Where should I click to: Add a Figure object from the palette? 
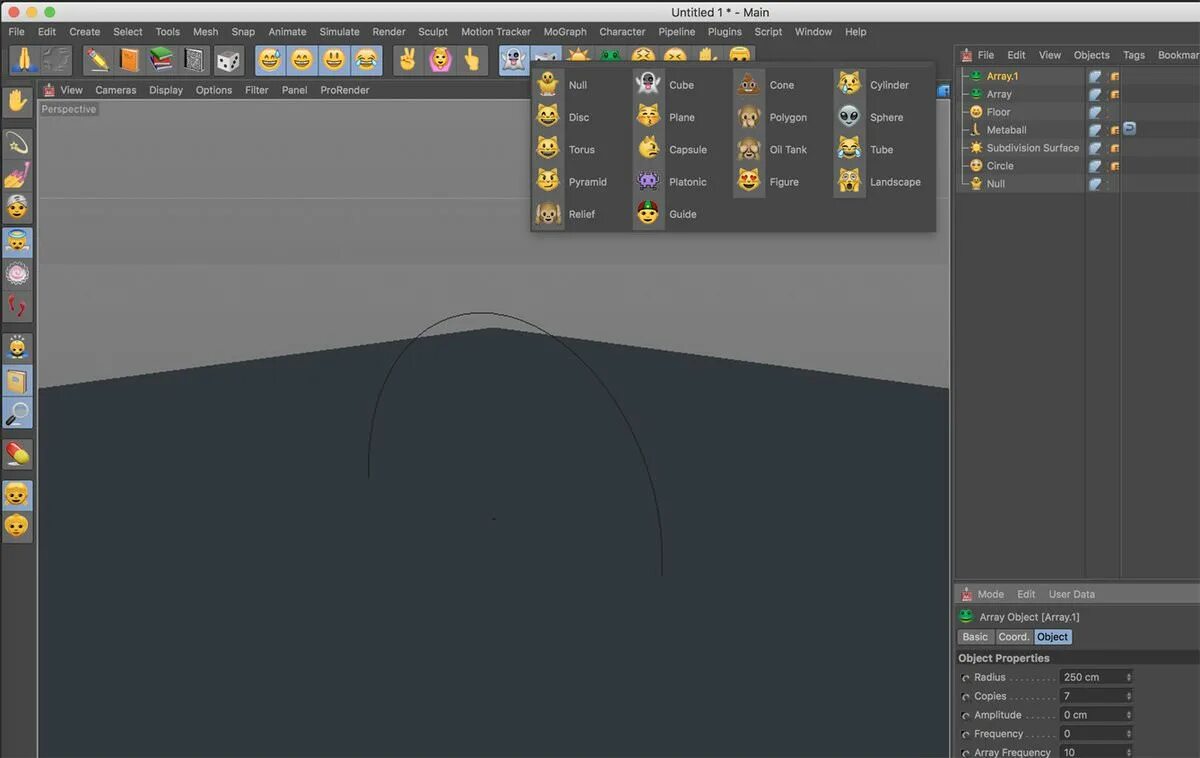pyautogui.click(x=768, y=182)
